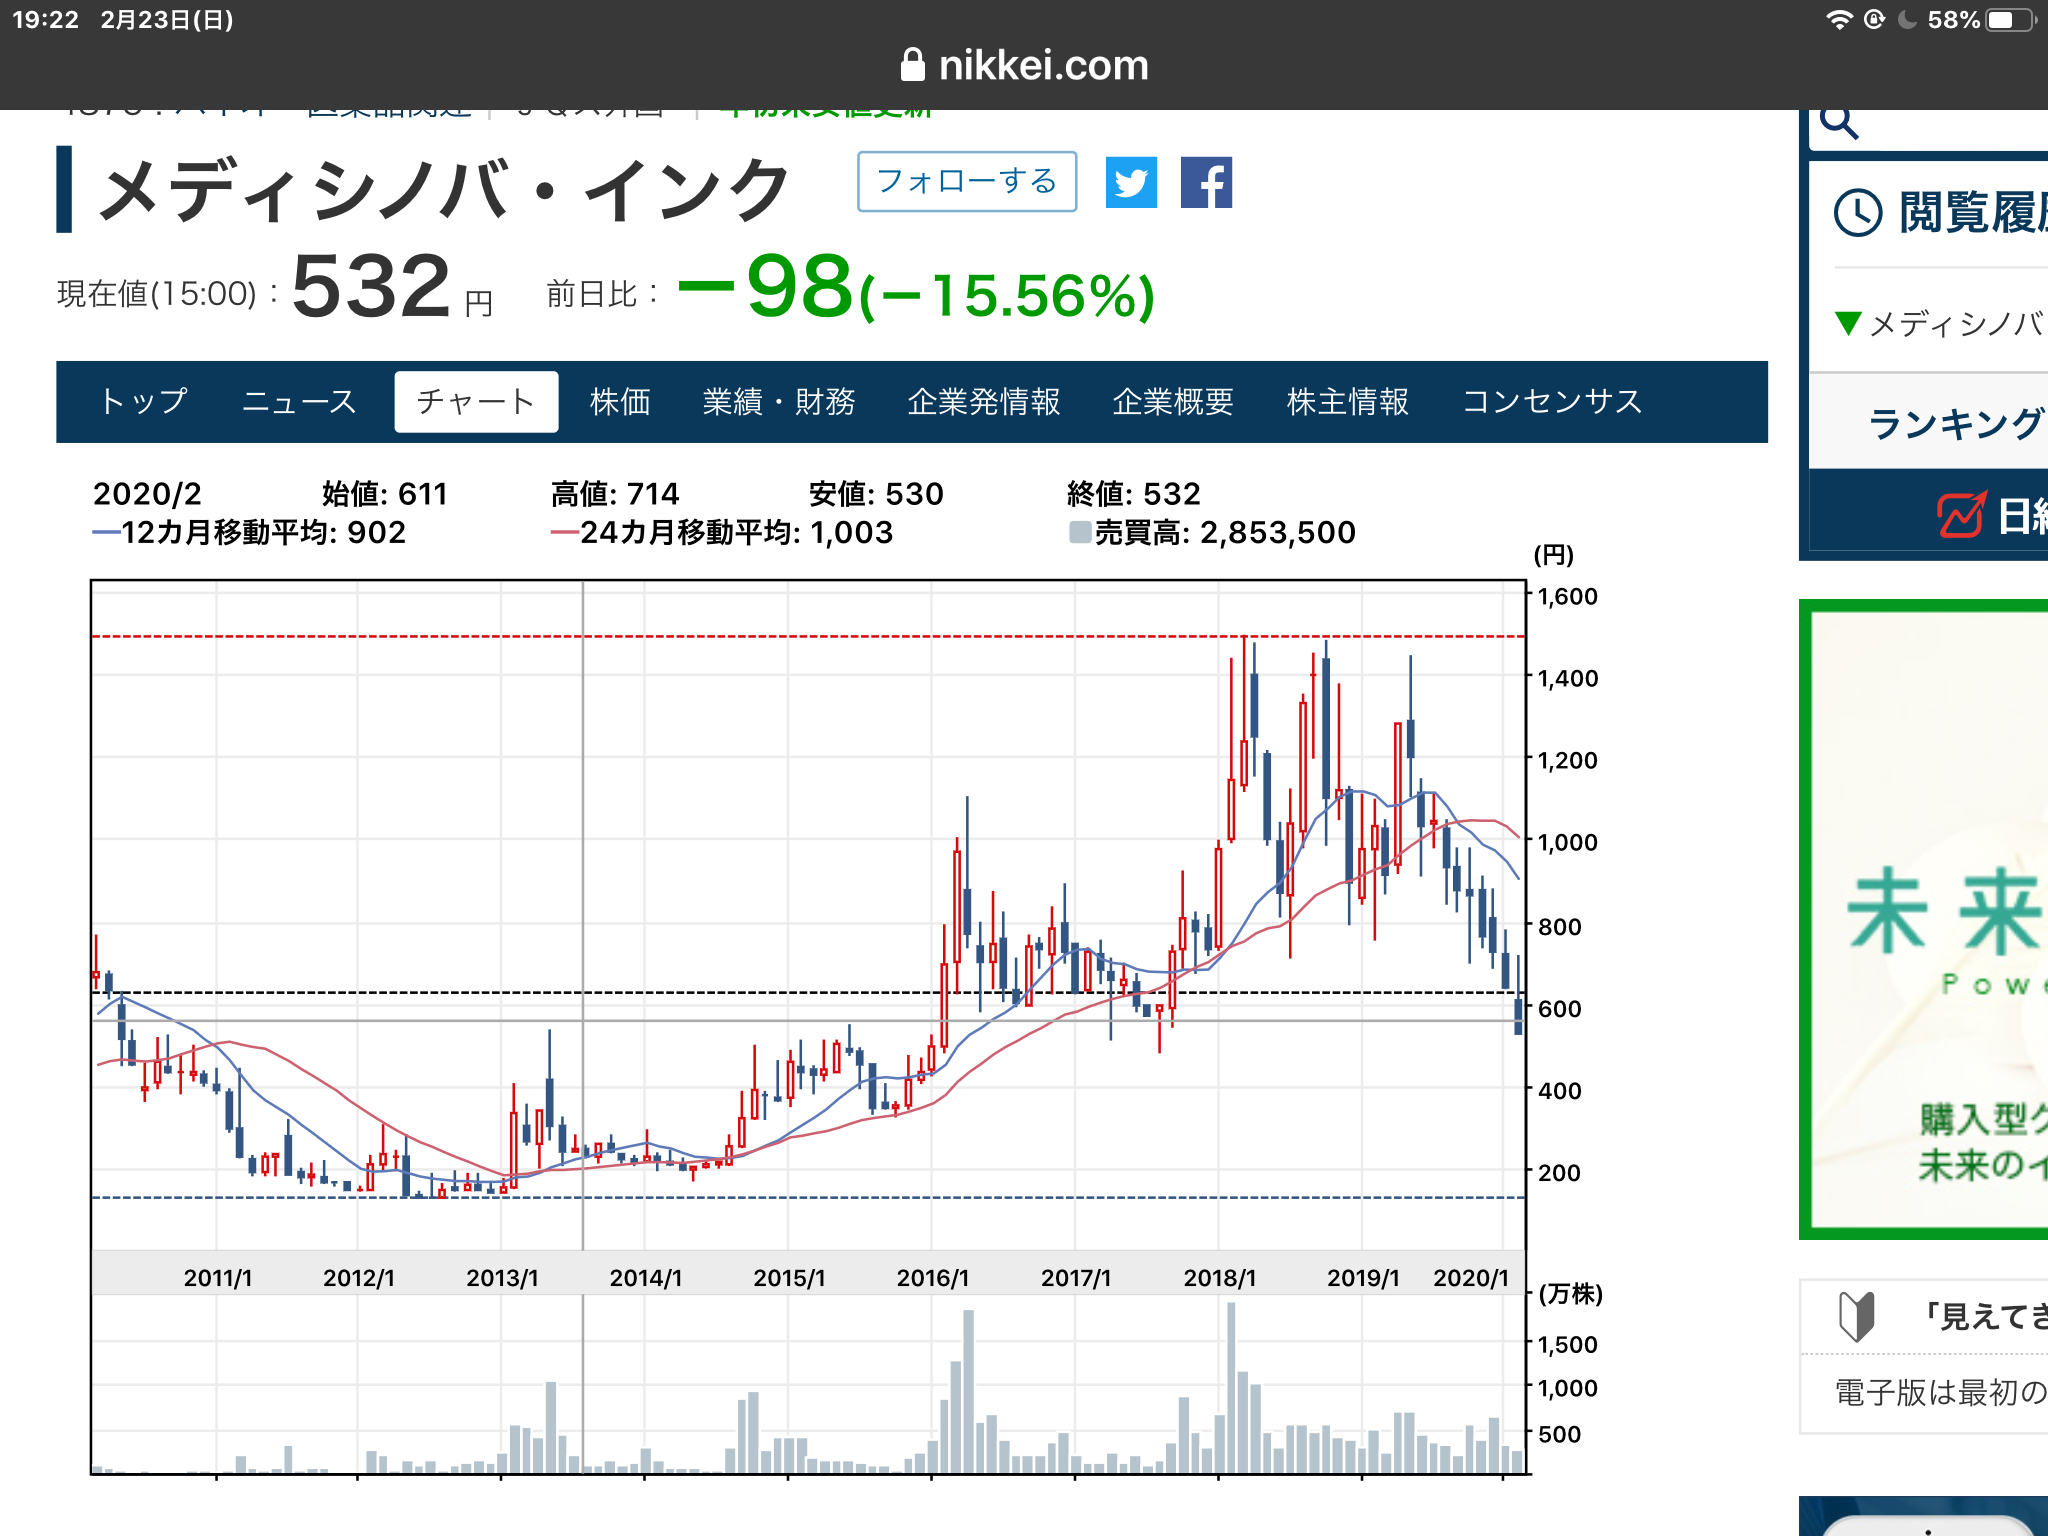Click the clock icon beside 閲覧履歴
Viewport: 2048px width, 1536px height.
(1858, 212)
